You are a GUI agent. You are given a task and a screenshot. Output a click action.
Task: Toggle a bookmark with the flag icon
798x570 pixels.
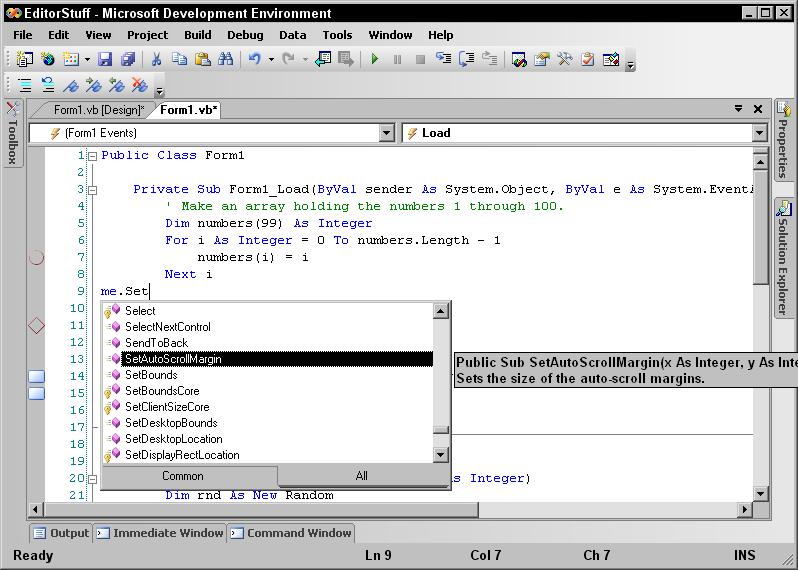point(71,84)
